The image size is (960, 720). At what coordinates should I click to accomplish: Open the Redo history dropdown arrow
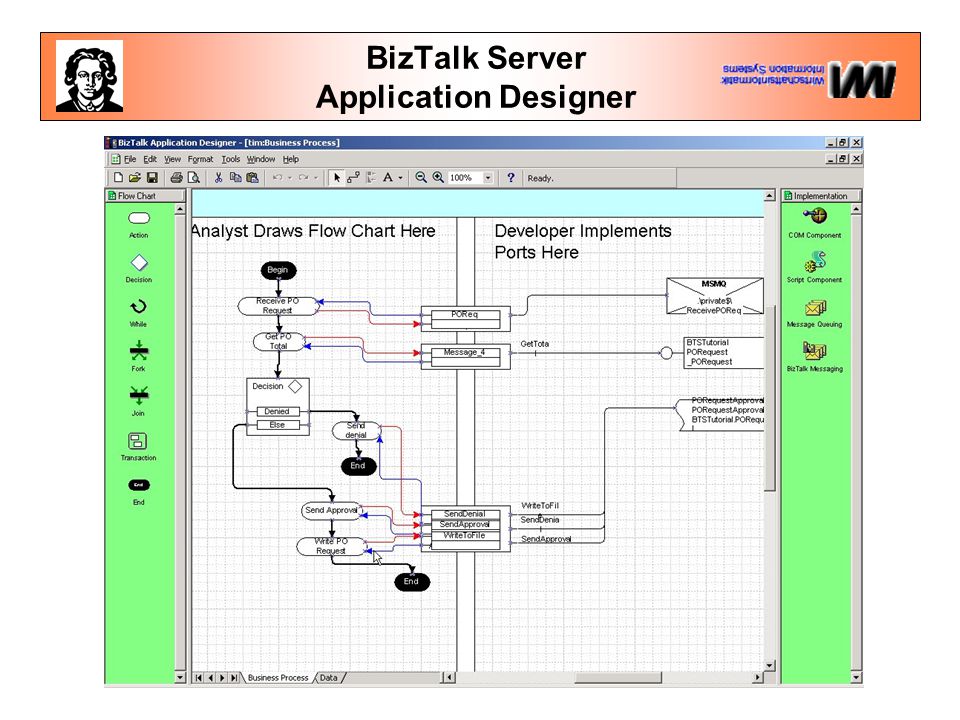(315, 178)
